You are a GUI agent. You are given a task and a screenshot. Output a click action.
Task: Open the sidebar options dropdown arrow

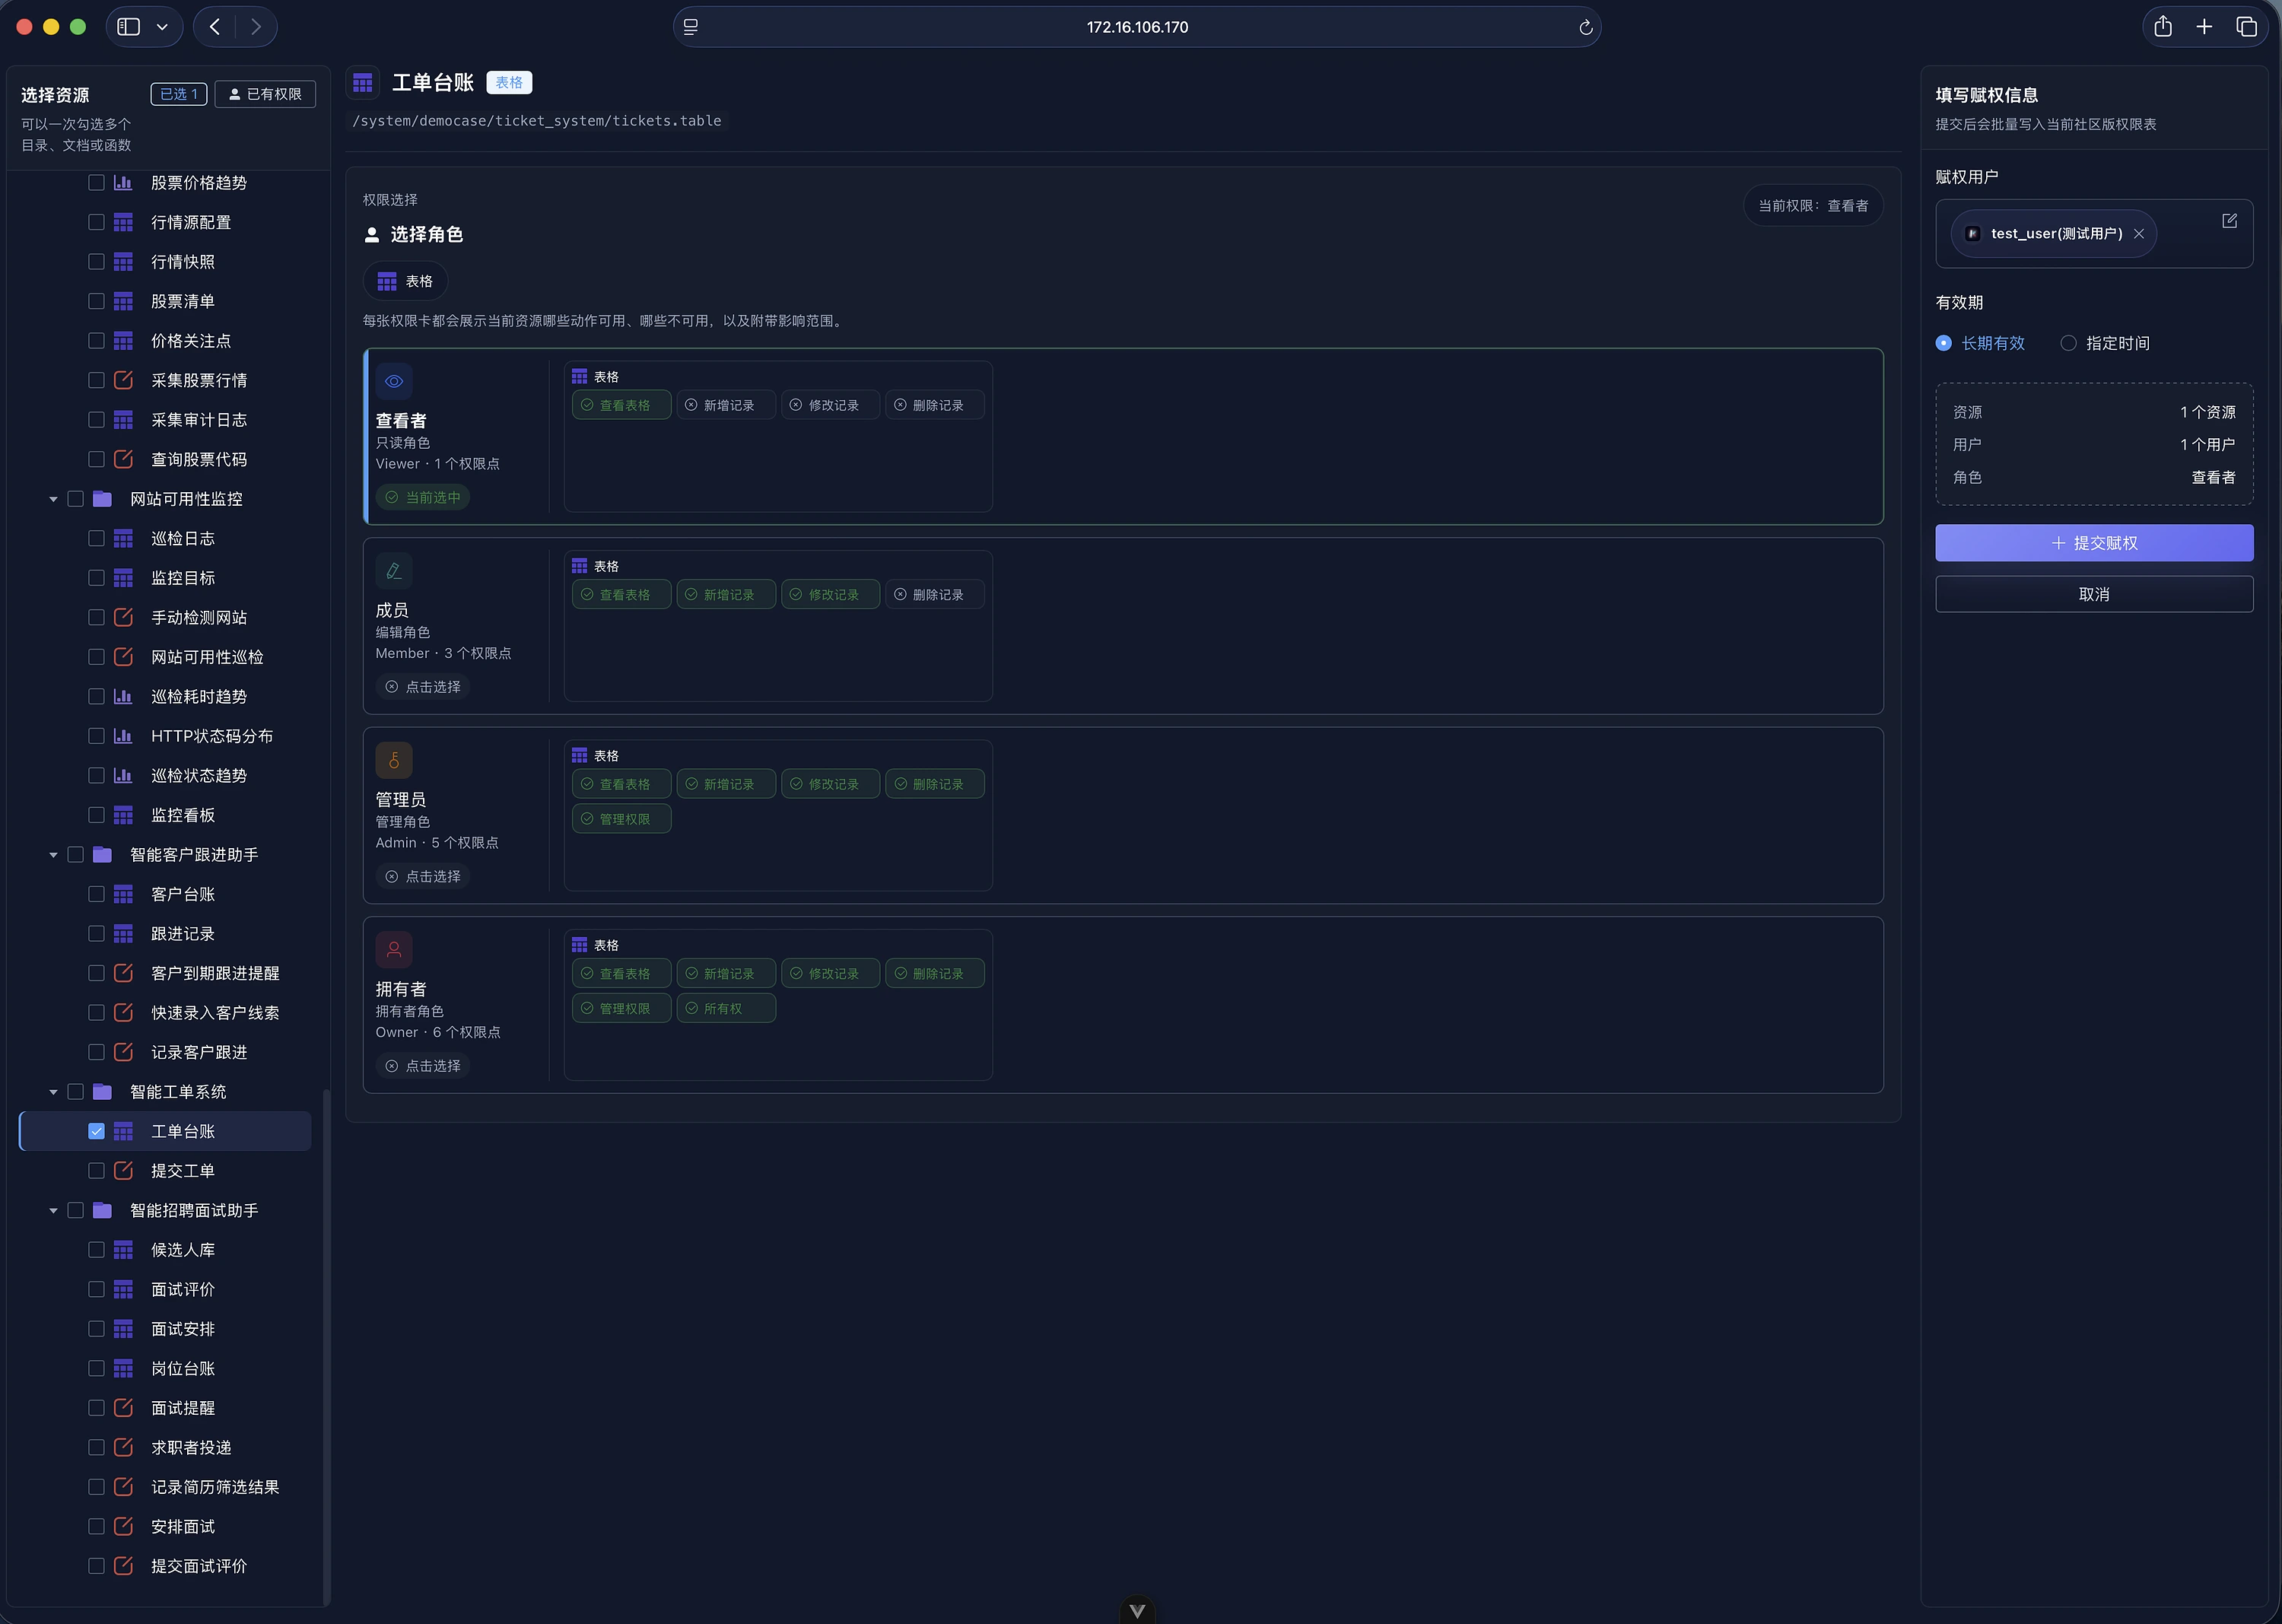tap(162, 27)
